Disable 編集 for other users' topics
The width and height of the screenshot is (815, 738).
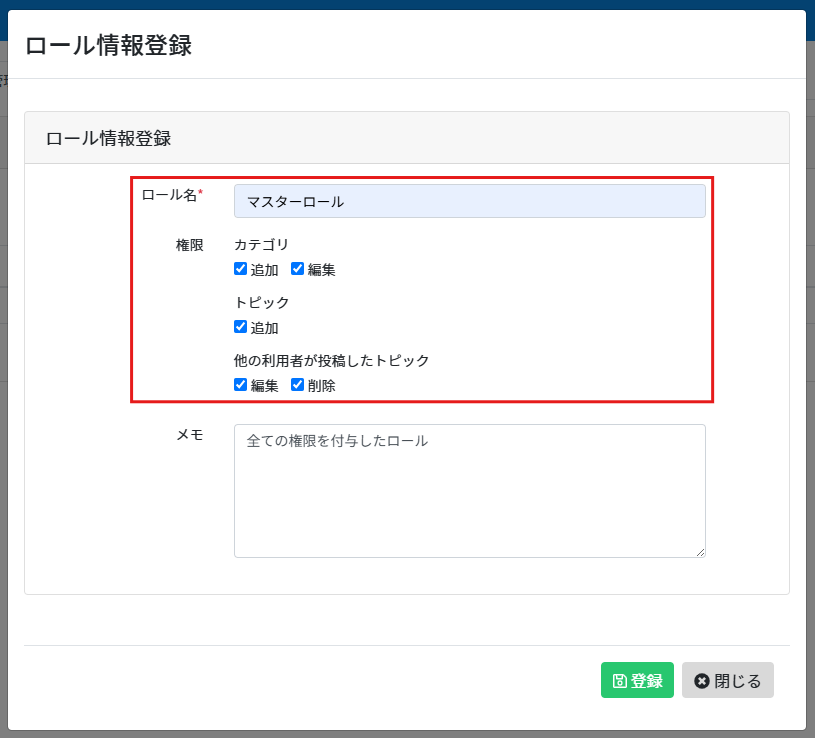point(240,385)
